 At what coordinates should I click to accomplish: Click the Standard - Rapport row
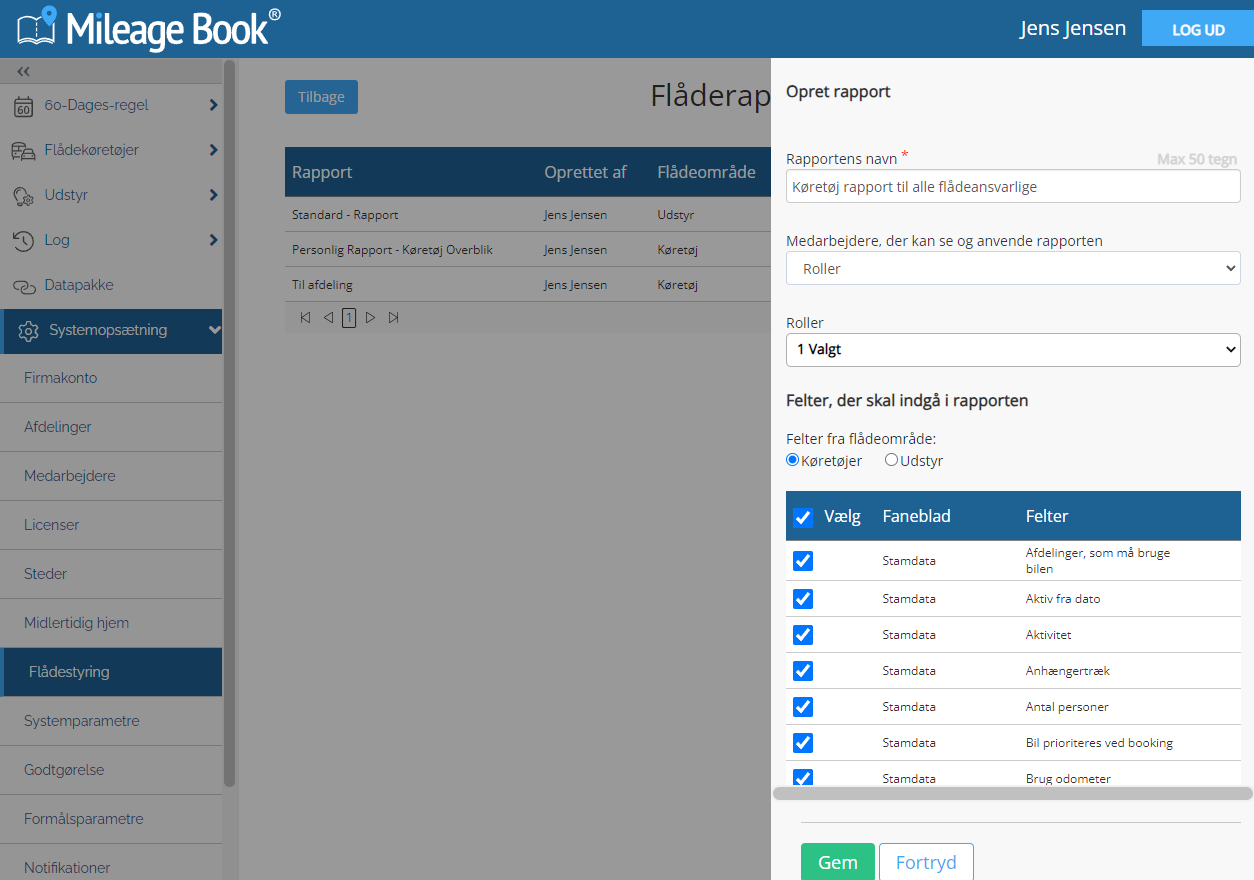click(x=528, y=215)
